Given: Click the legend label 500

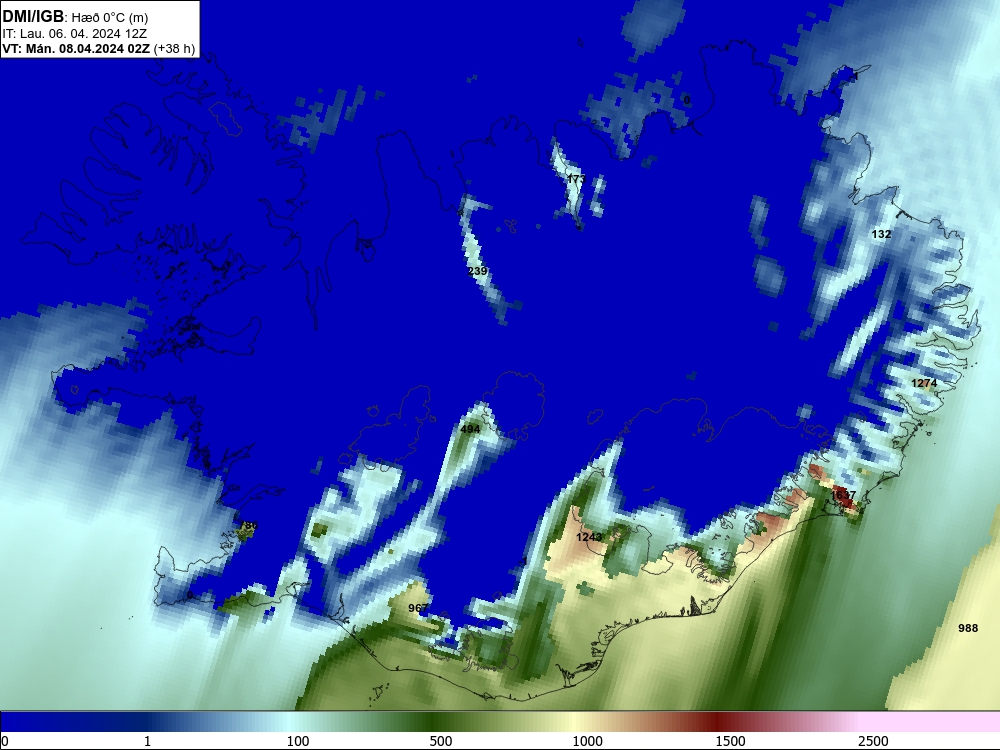Looking at the screenshot, I should pos(441,741).
